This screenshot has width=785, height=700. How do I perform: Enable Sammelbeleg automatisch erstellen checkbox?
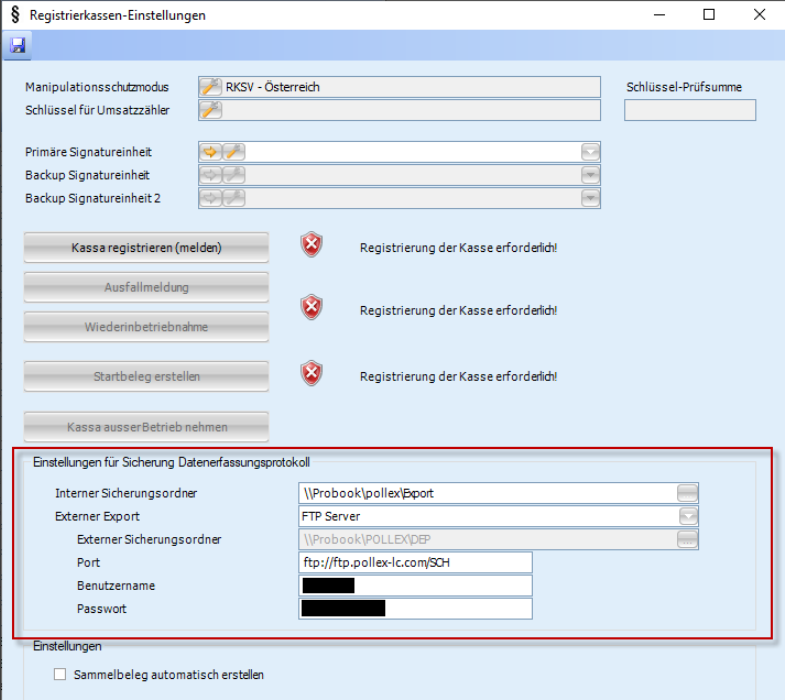coord(59,675)
